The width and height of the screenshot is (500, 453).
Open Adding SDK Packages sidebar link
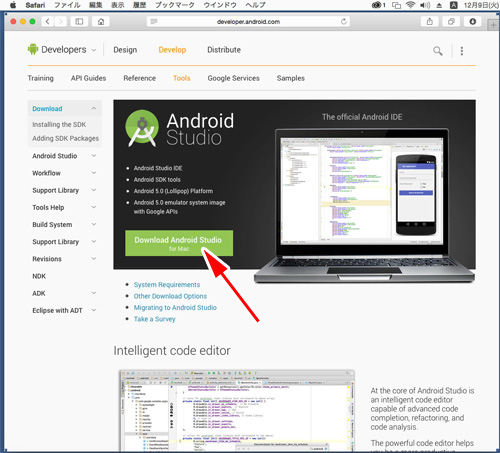[x=65, y=138]
